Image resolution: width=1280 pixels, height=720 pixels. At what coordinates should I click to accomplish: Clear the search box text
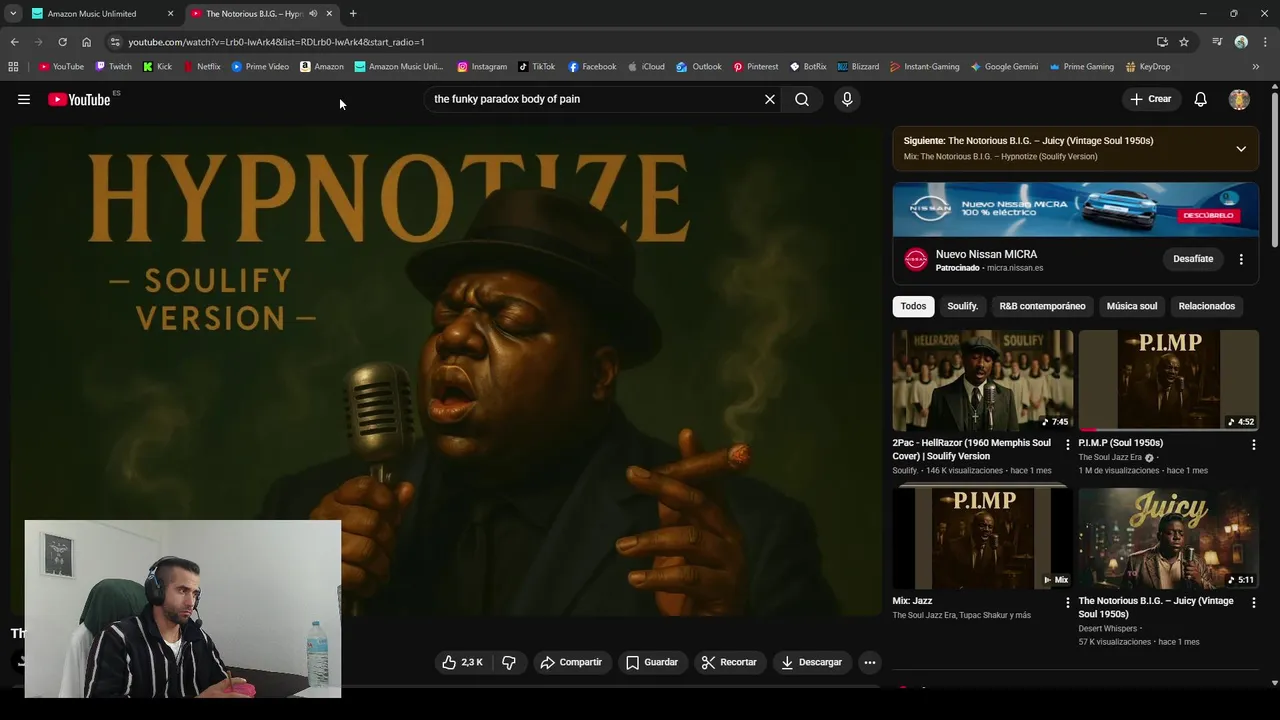770,99
